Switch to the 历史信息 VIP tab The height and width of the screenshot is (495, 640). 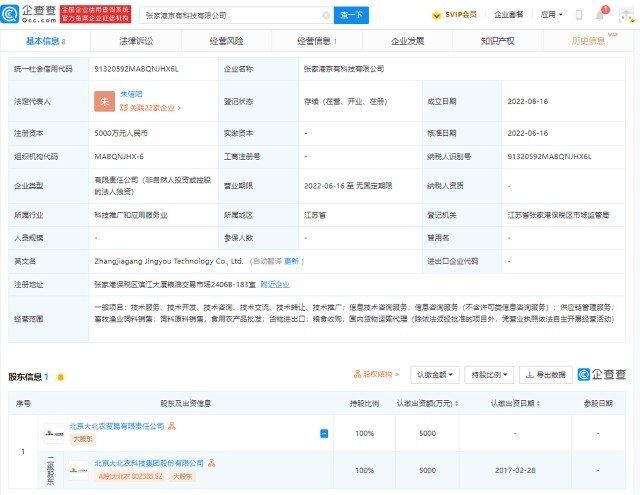tap(589, 41)
